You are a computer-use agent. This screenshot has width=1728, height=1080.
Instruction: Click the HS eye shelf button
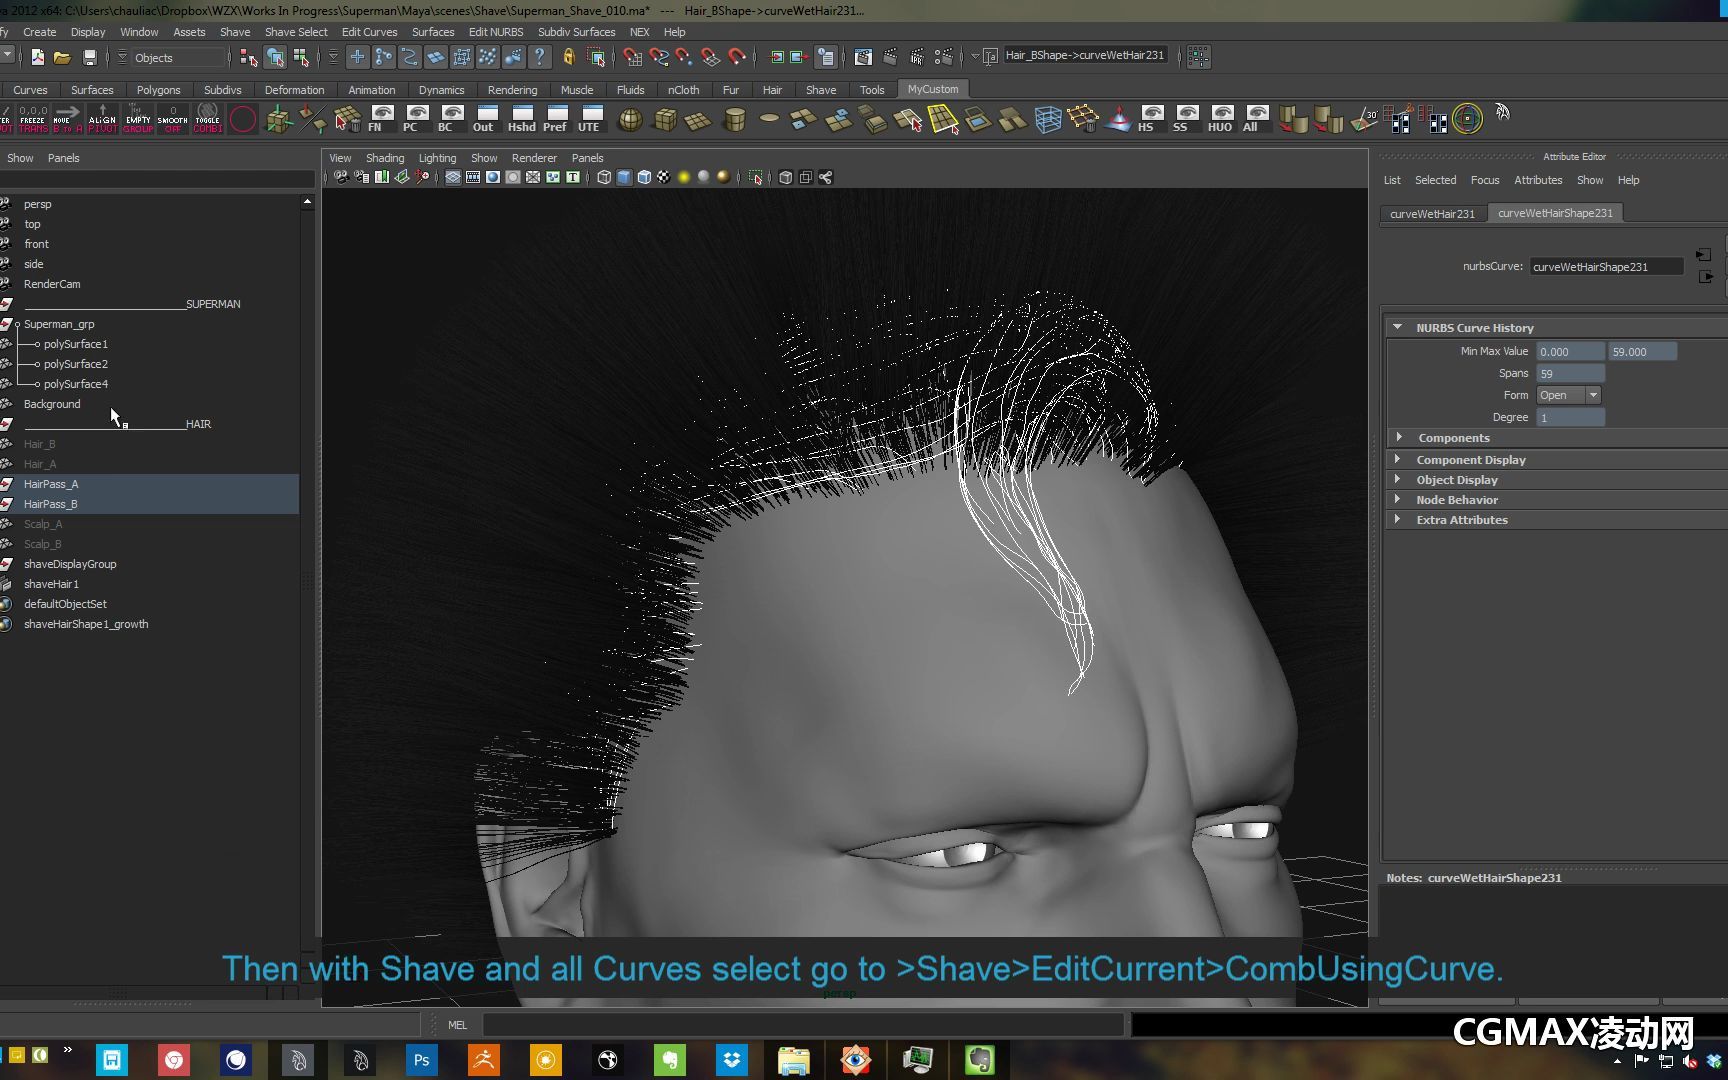click(x=1152, y=119)
